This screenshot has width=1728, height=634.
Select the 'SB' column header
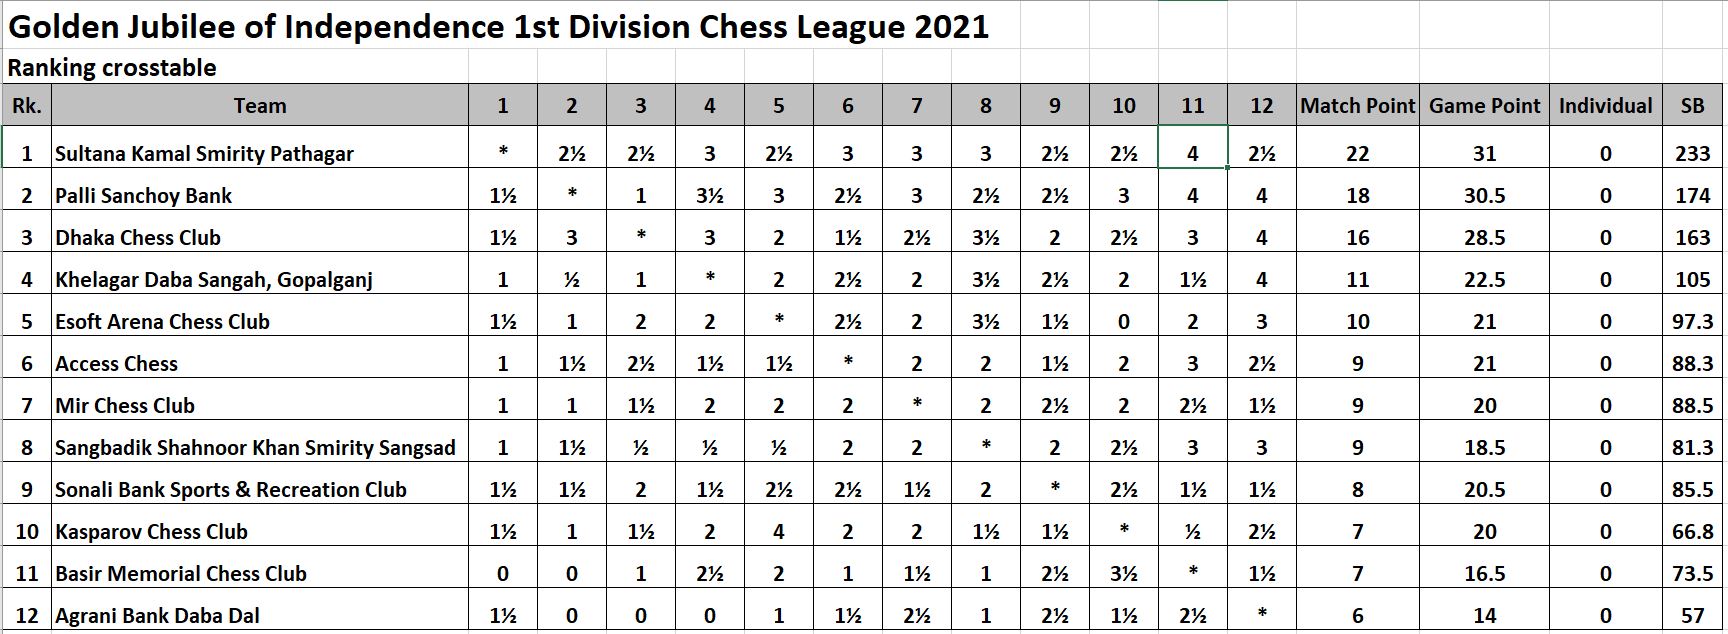pos(1692,105)
